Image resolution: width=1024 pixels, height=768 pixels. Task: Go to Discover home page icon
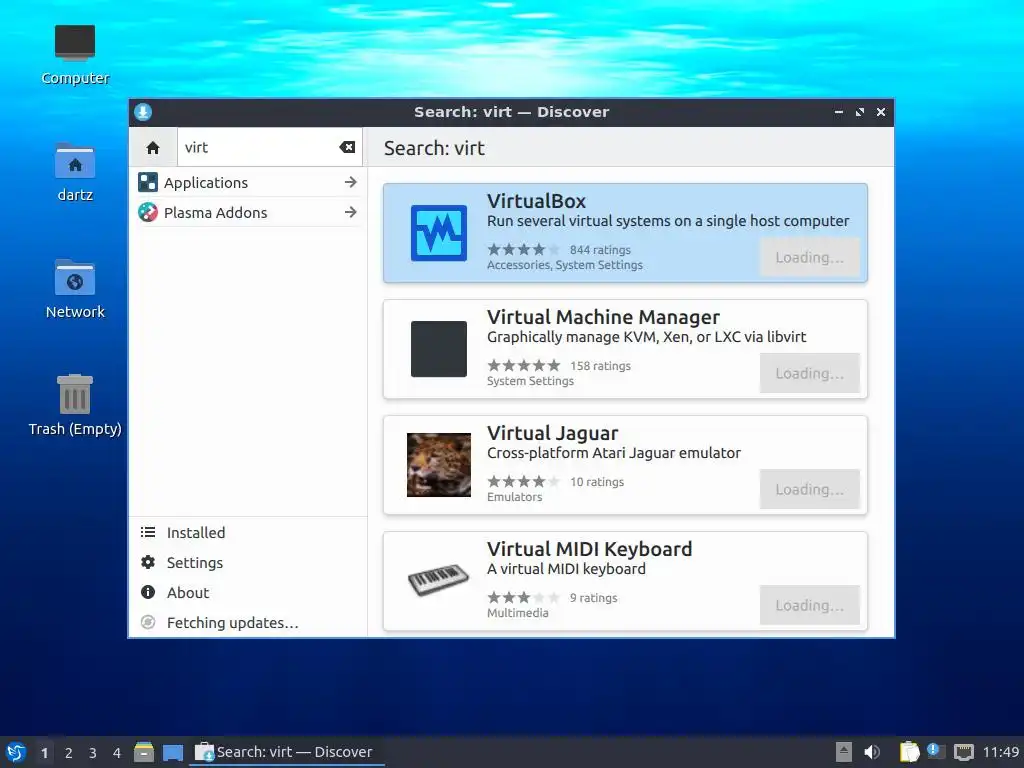pos(153,148)
